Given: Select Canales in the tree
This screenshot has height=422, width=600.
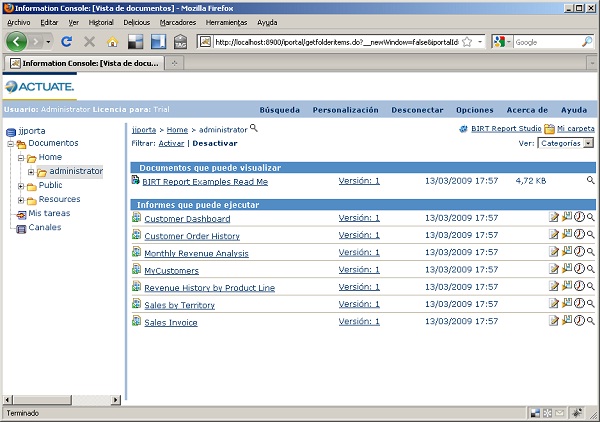Looking at the screenshot, I should tap(45, 227).
